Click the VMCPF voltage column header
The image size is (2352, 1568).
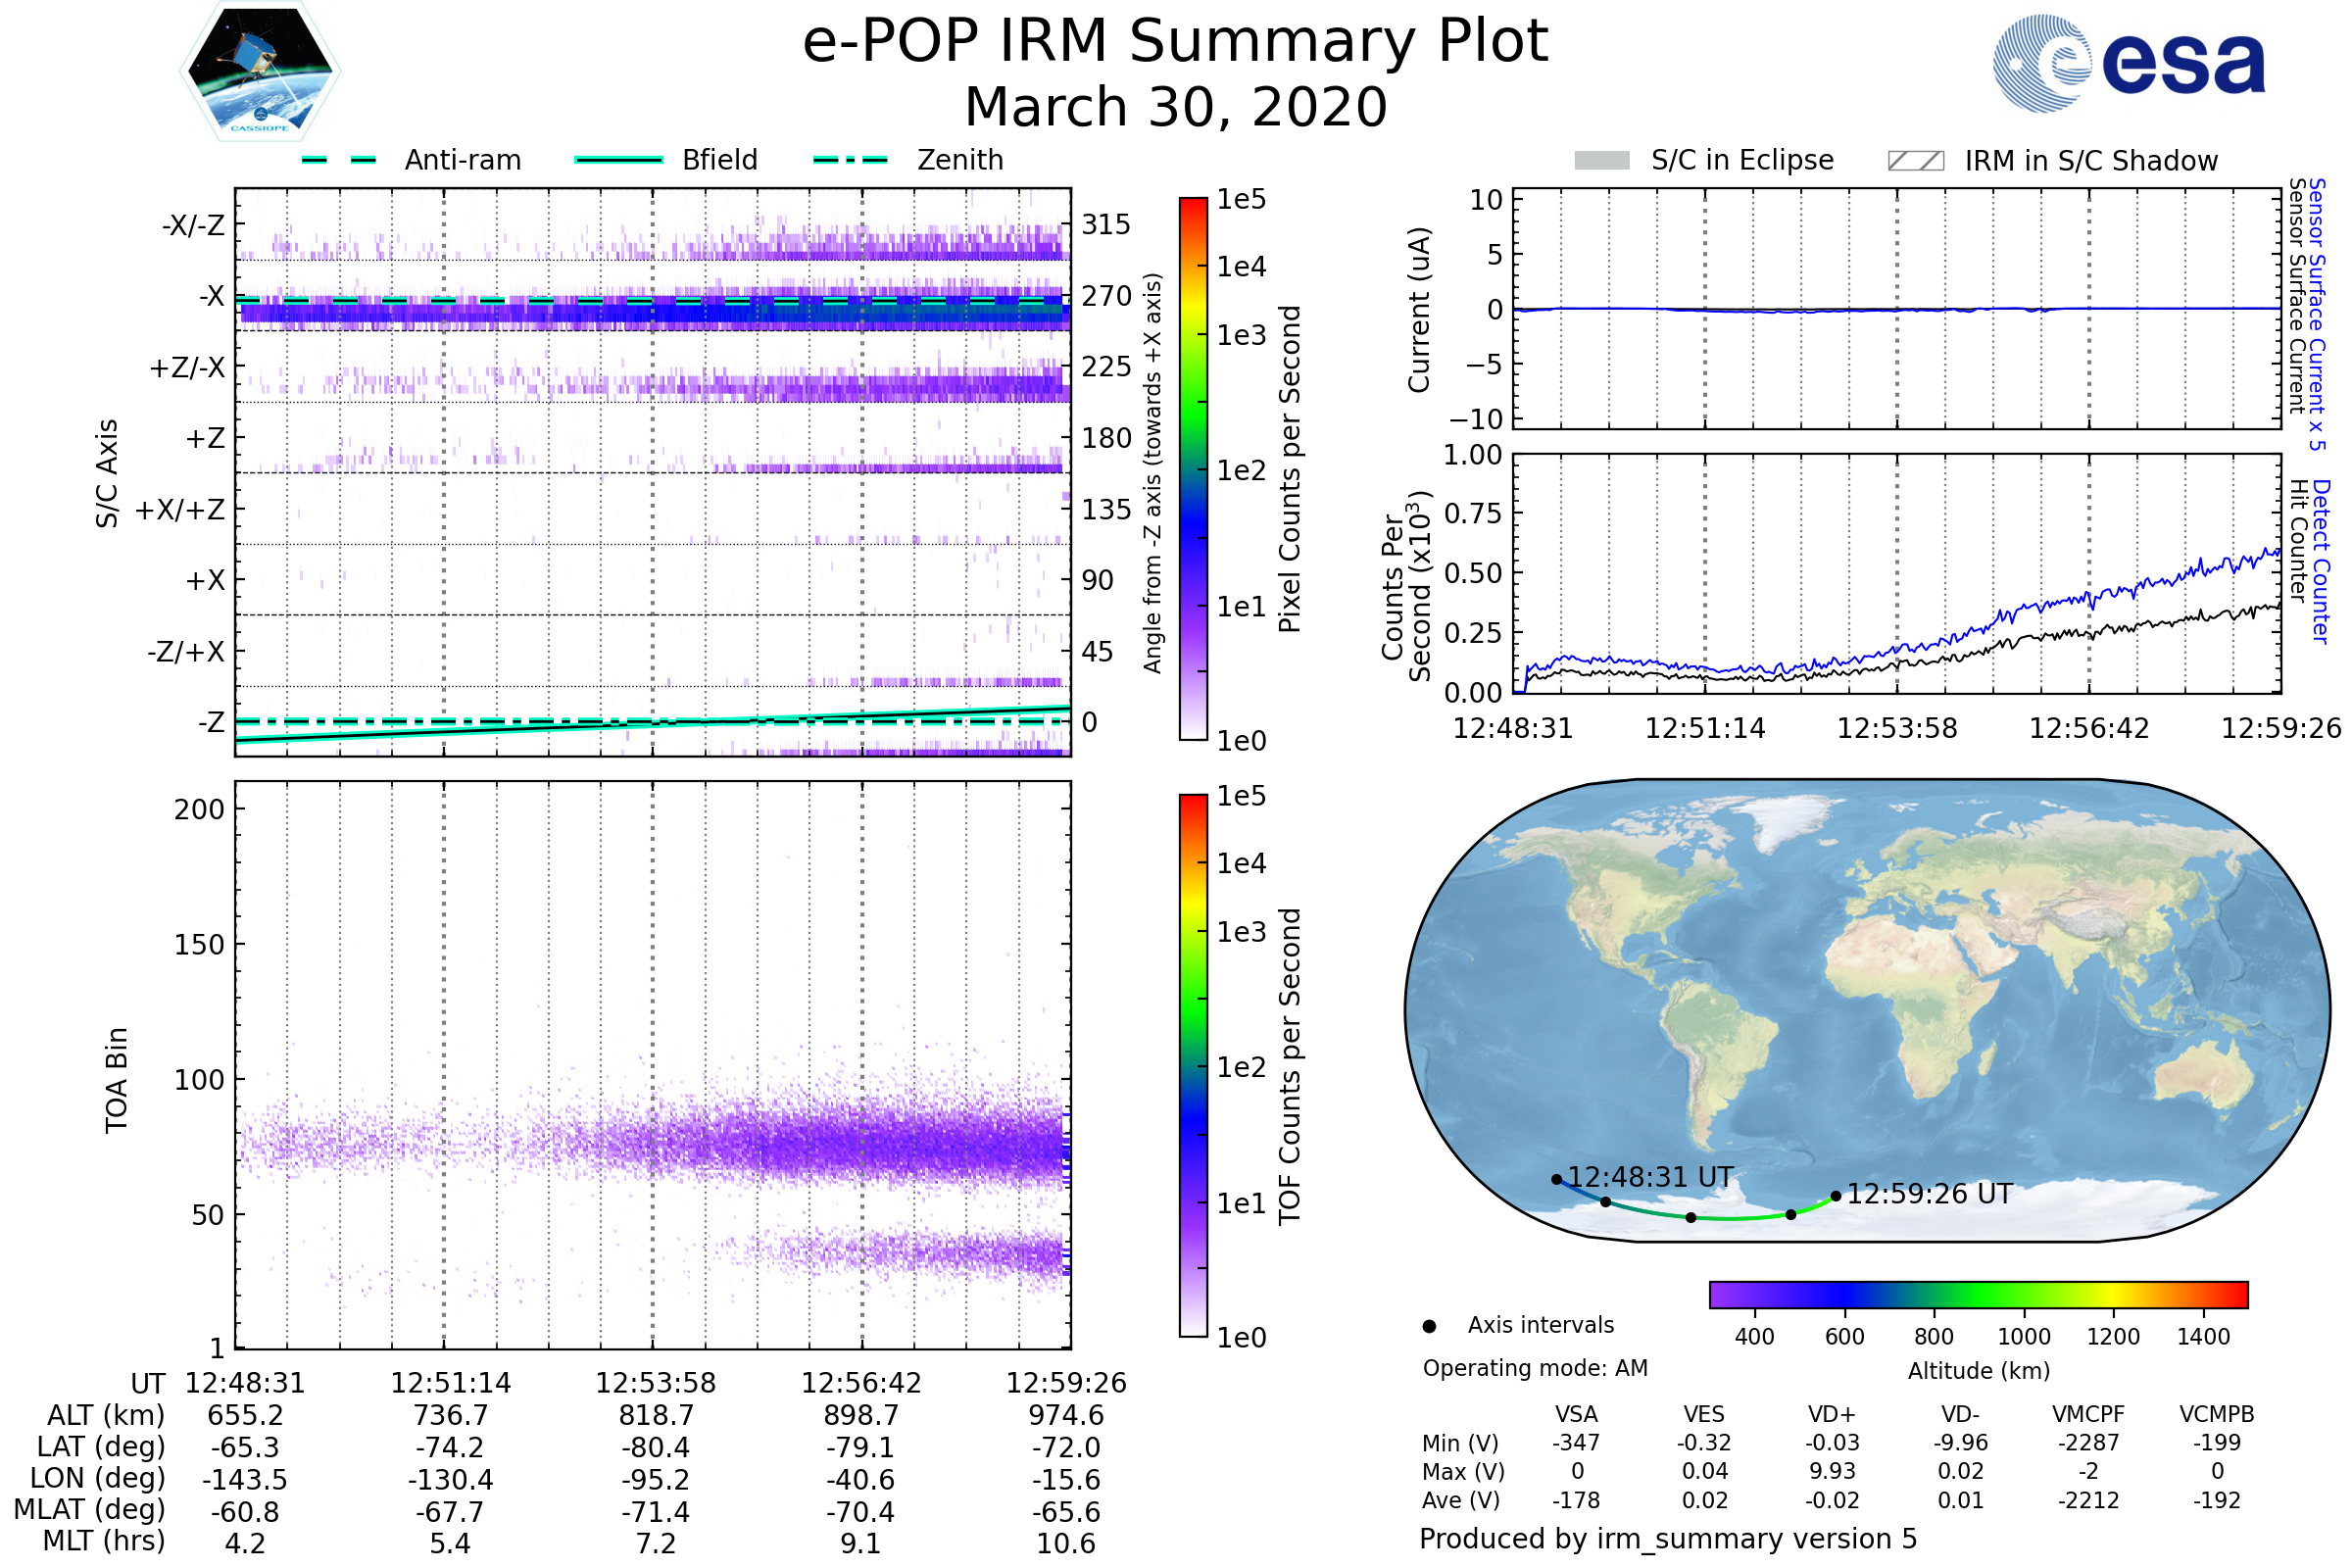click(x=2088, y=1414)
